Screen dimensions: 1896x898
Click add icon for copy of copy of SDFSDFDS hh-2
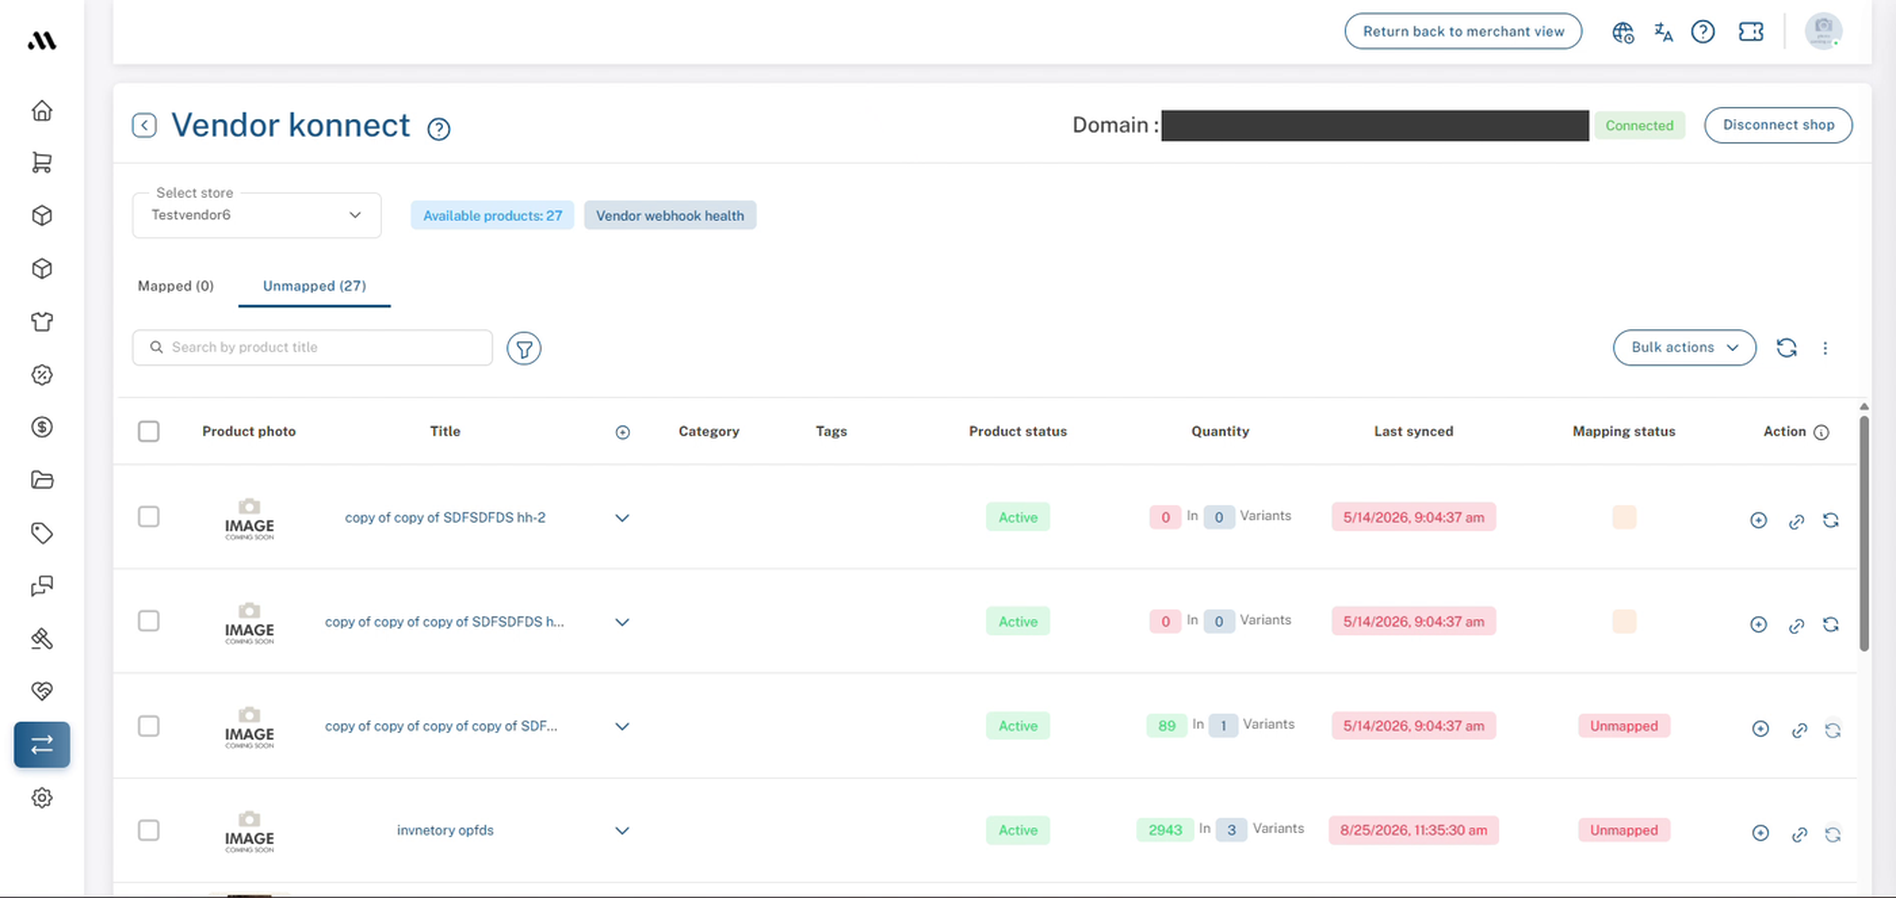point(1758,520)
